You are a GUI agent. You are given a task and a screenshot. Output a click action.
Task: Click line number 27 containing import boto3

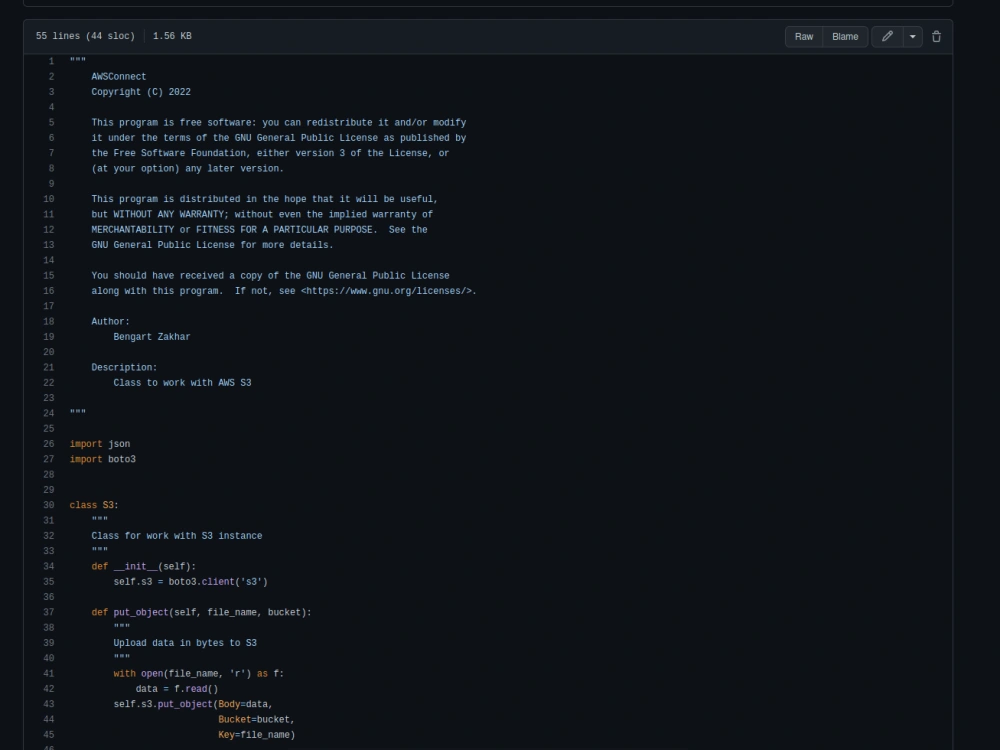click(47, 459)
